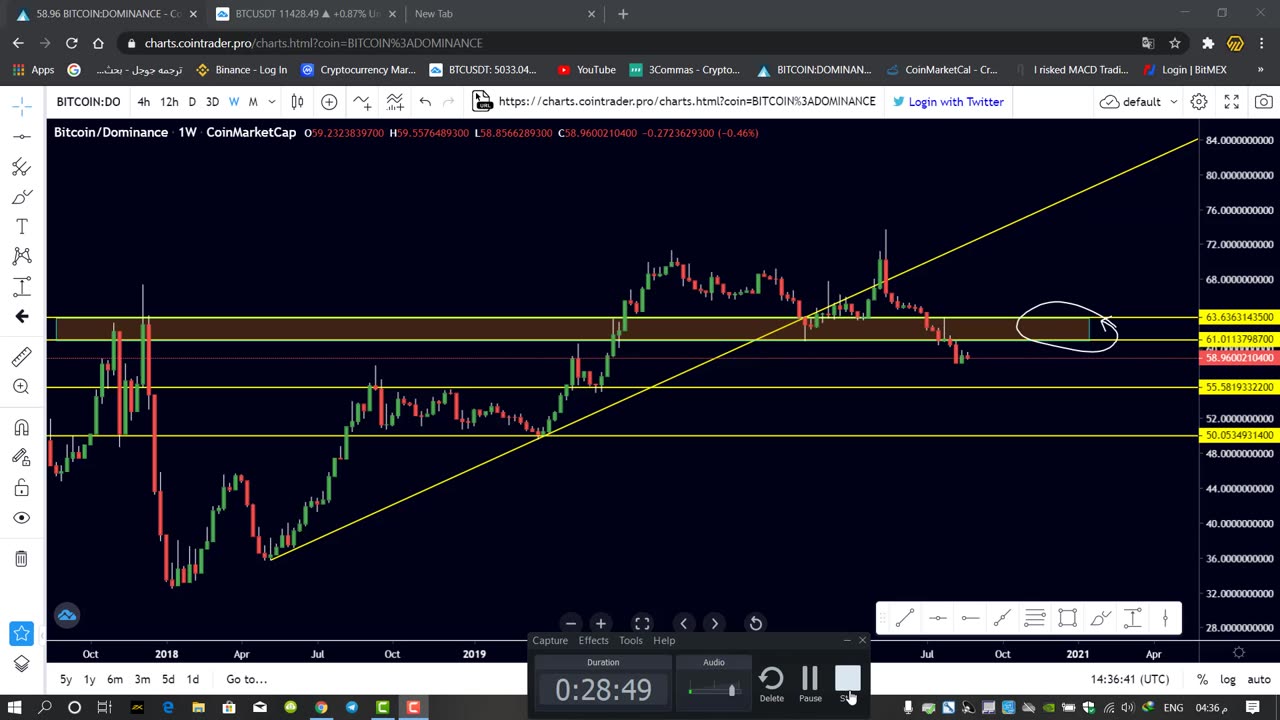Screen dimensions: 1280x720
Task: Select the 4h timeframe
Action: [x=143, y=102]
